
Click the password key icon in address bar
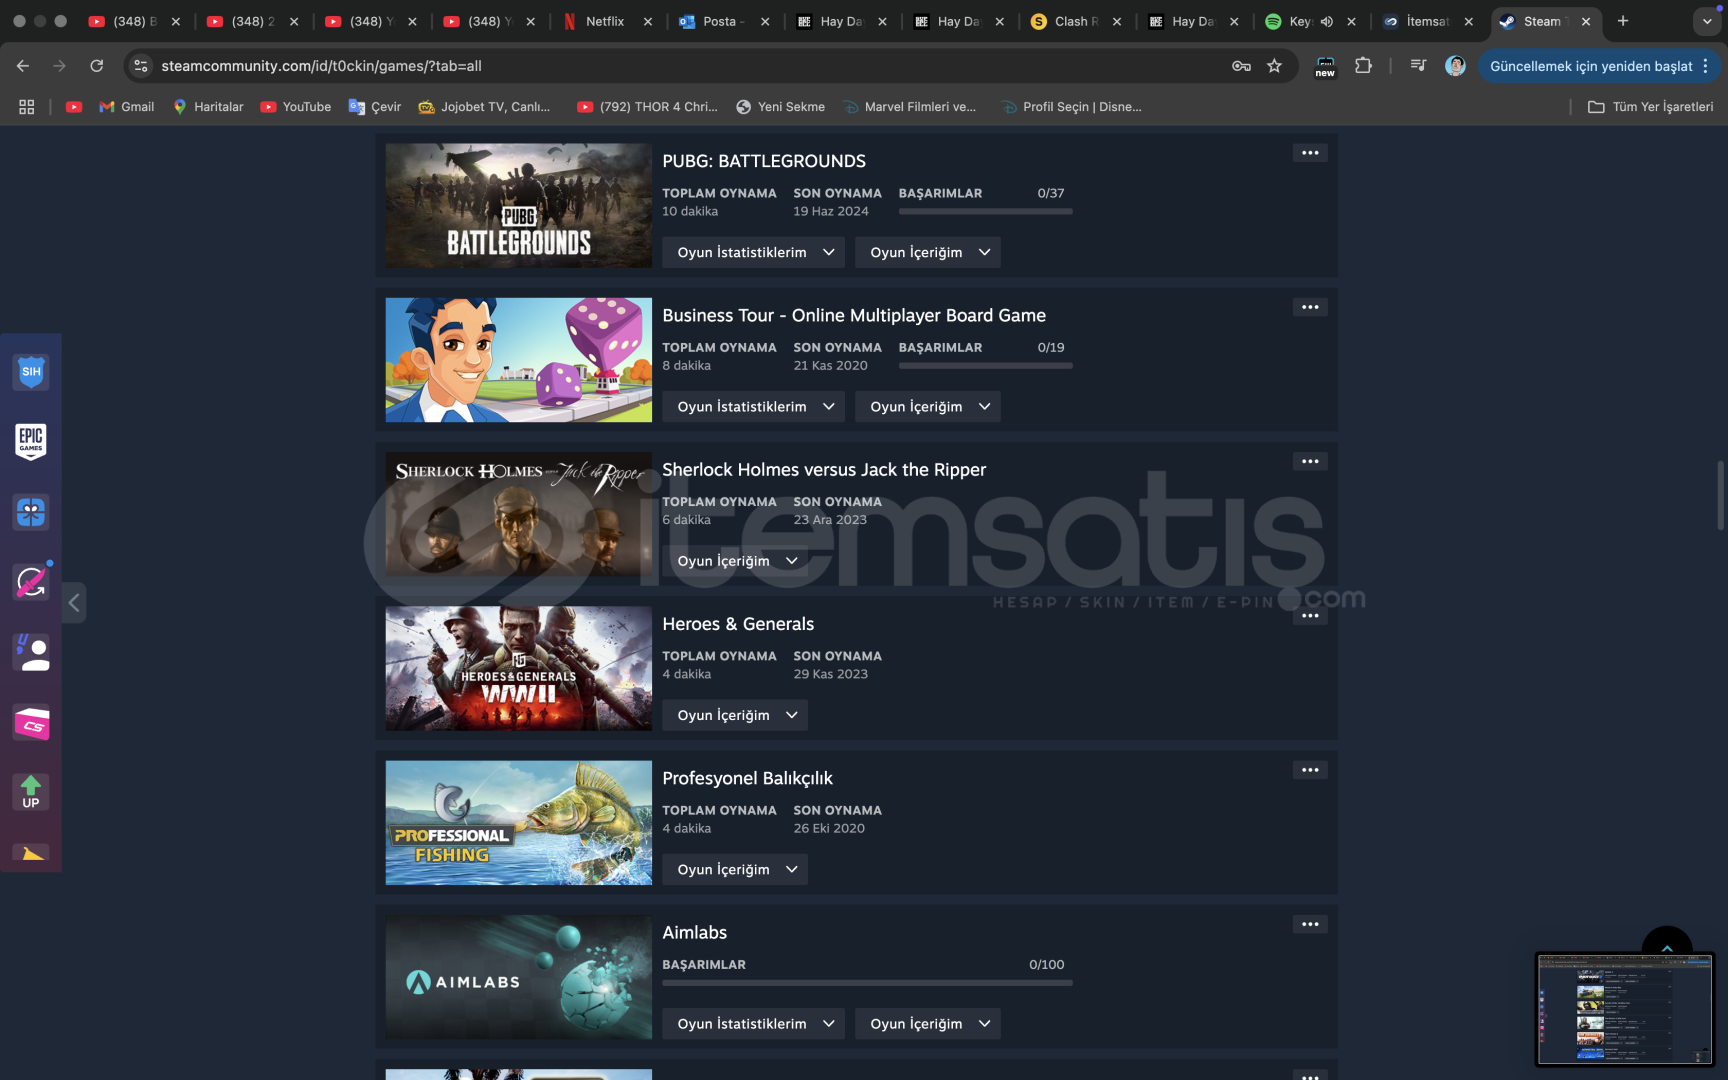coord(1241,66)
